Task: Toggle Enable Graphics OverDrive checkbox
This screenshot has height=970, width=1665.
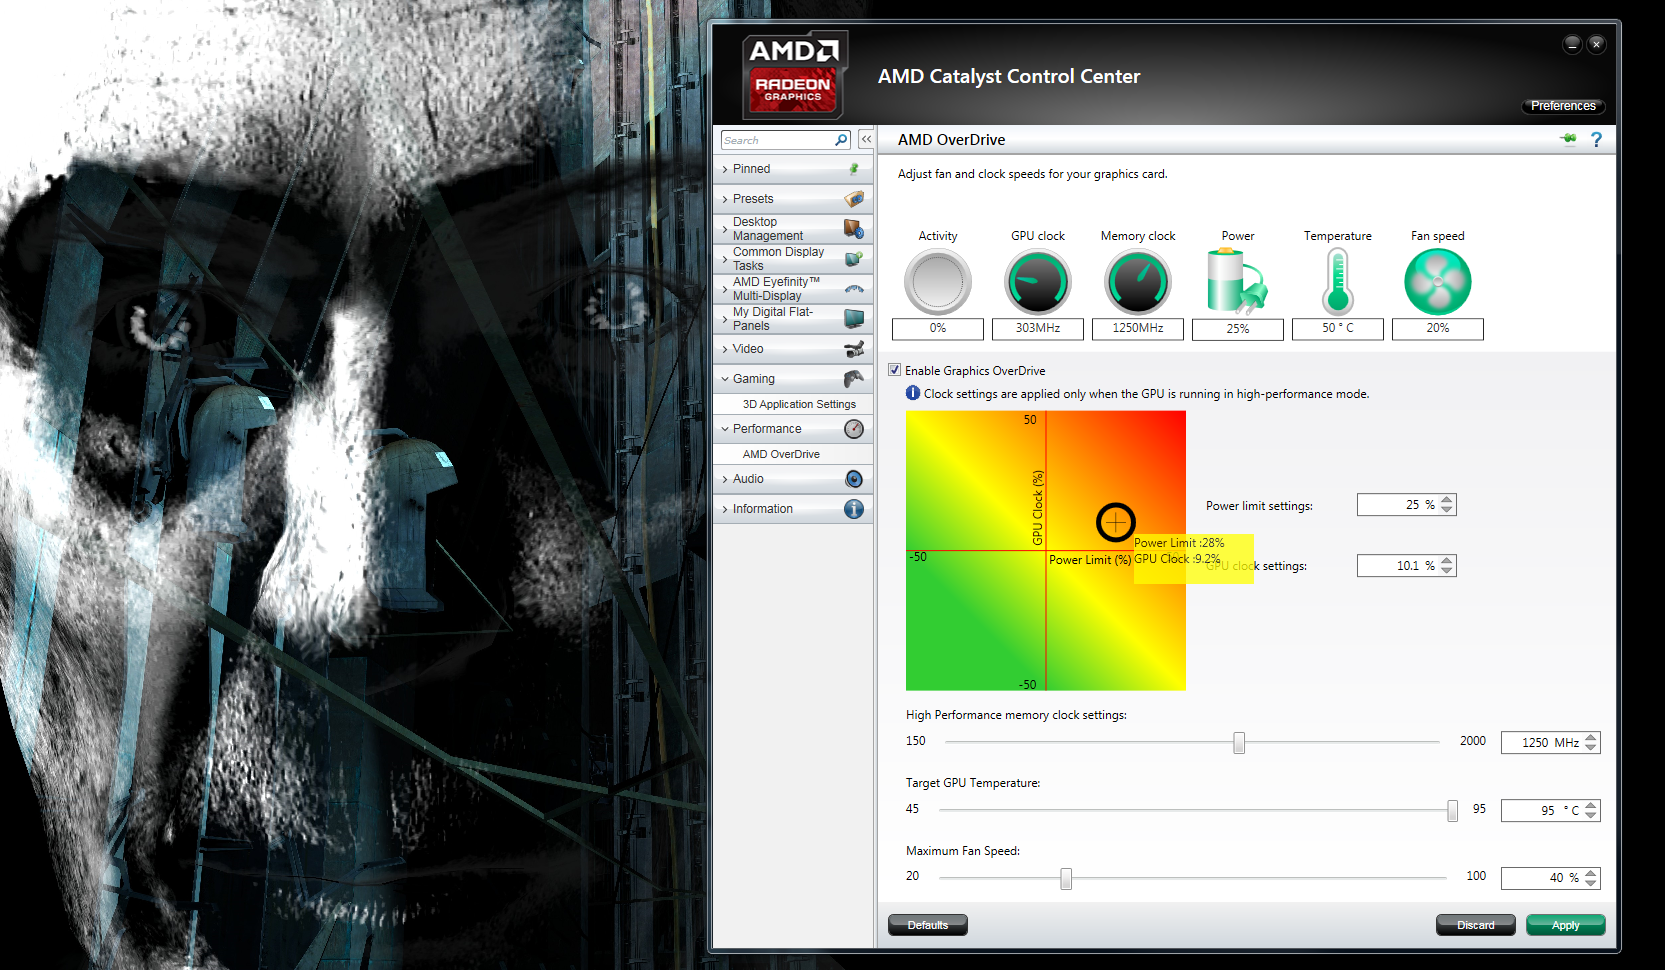Action: 895,370
